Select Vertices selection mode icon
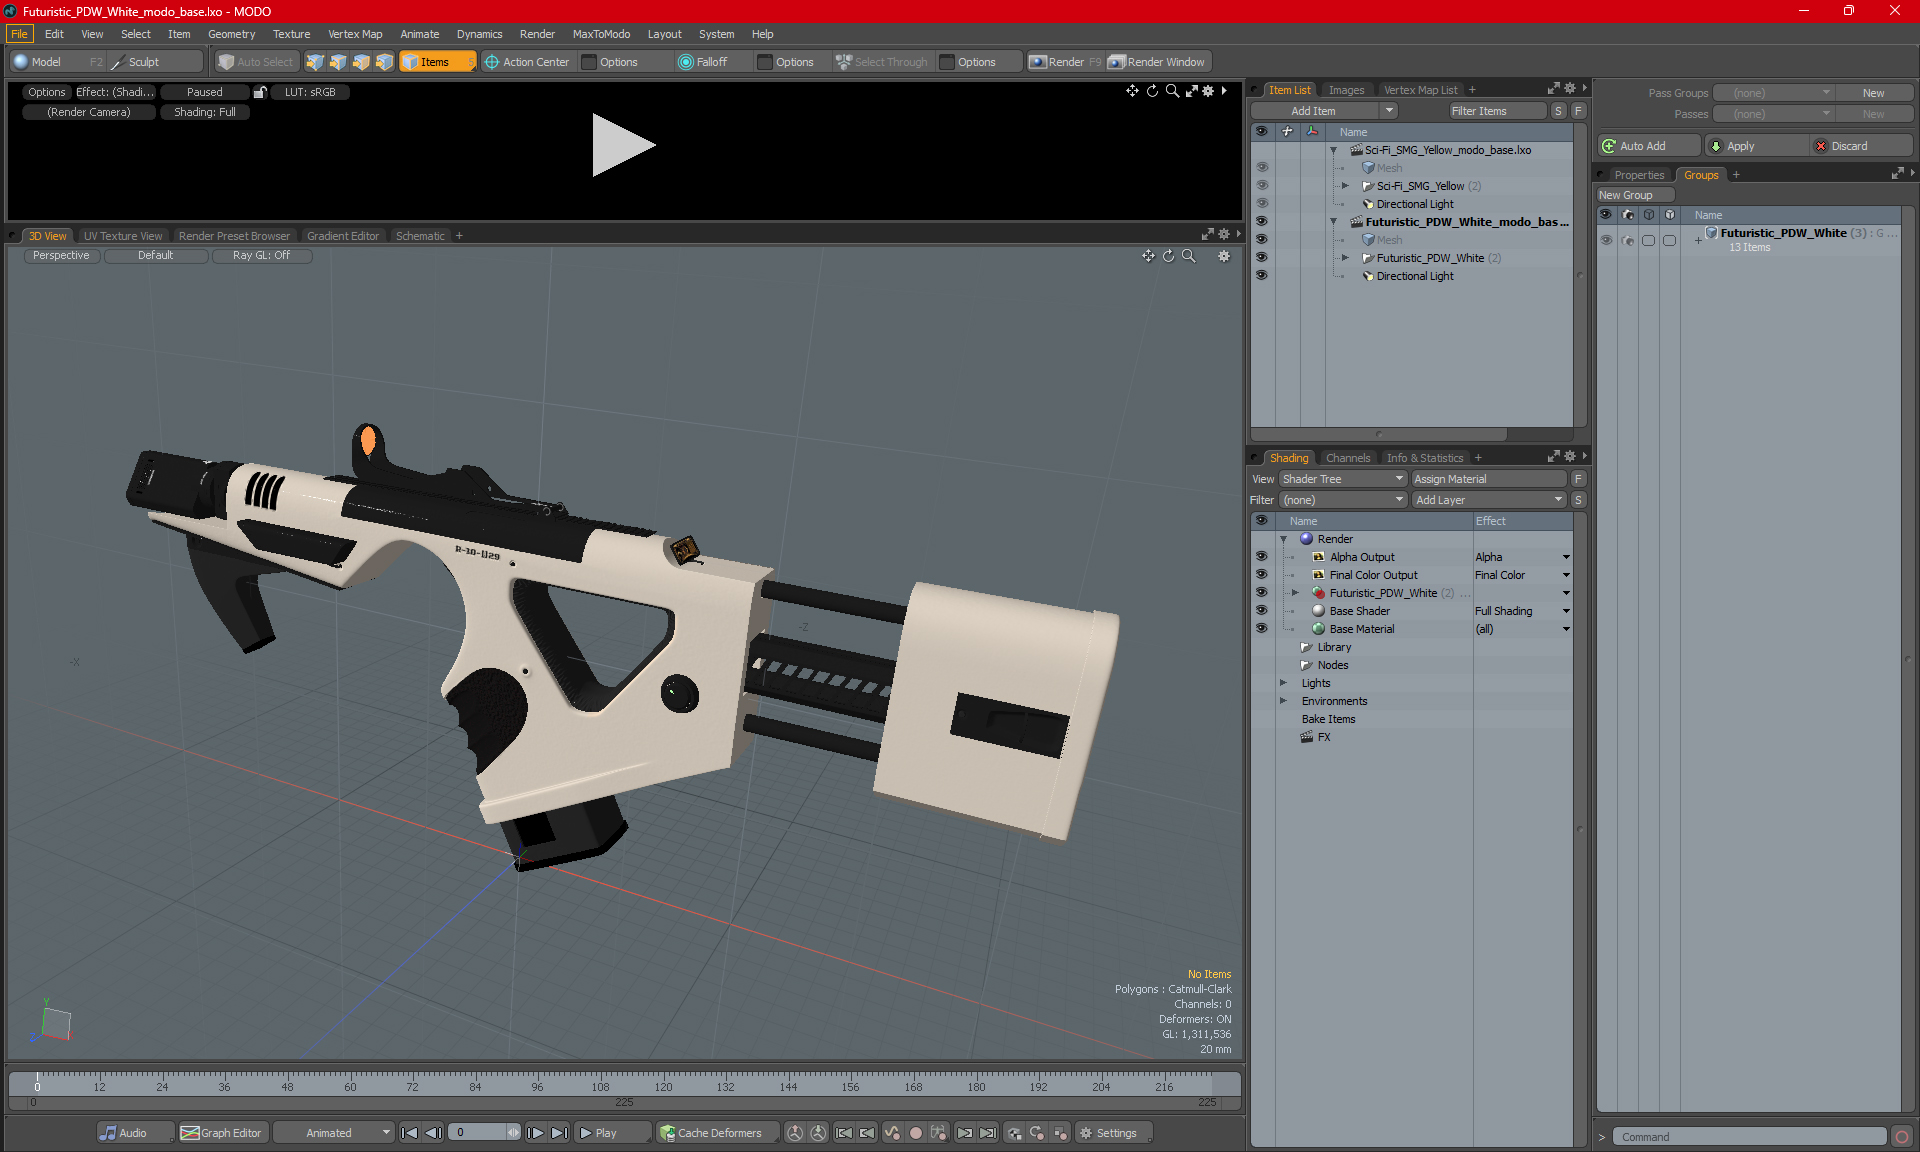Screen dimensions: 1920x1152 tap(315, 62)
